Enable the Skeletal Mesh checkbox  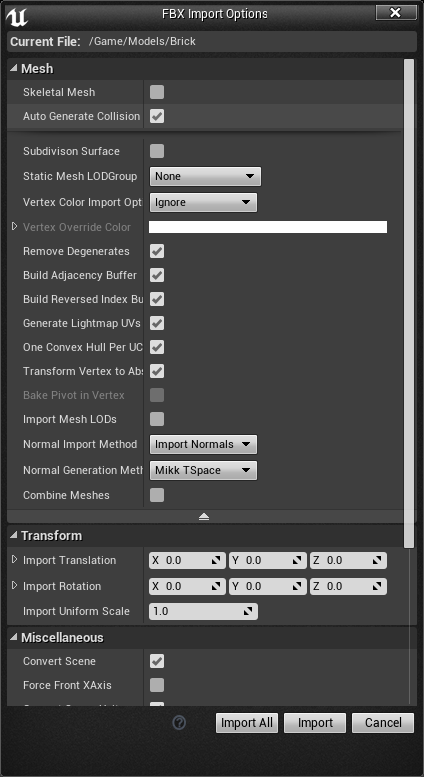tap(157, 92)
